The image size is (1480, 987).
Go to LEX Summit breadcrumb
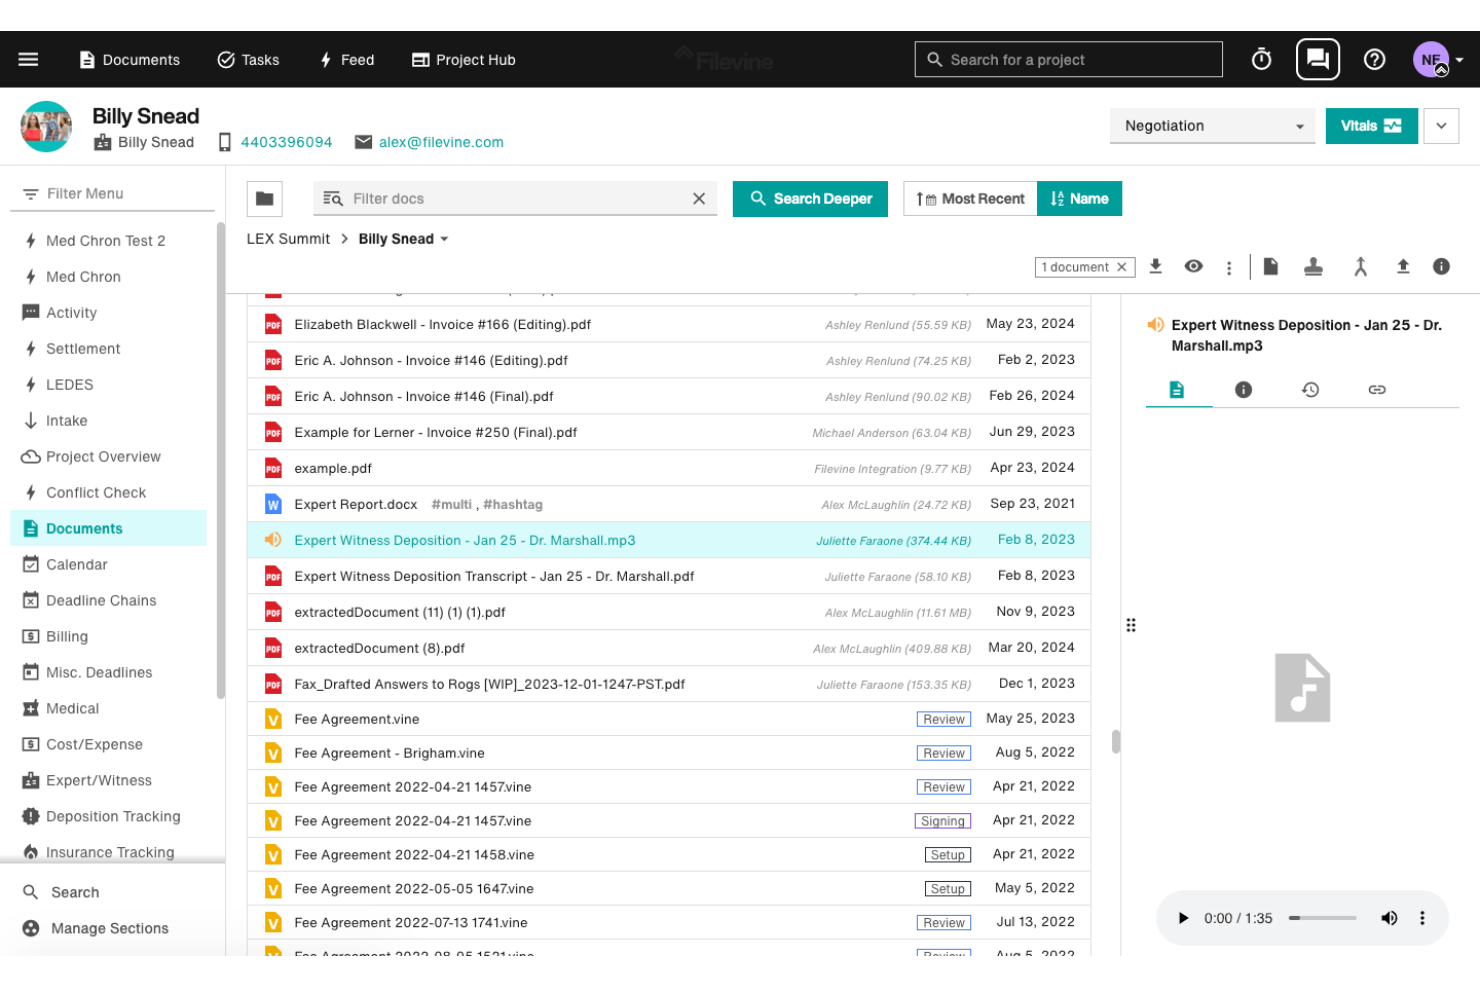click(x=288, y=239)
